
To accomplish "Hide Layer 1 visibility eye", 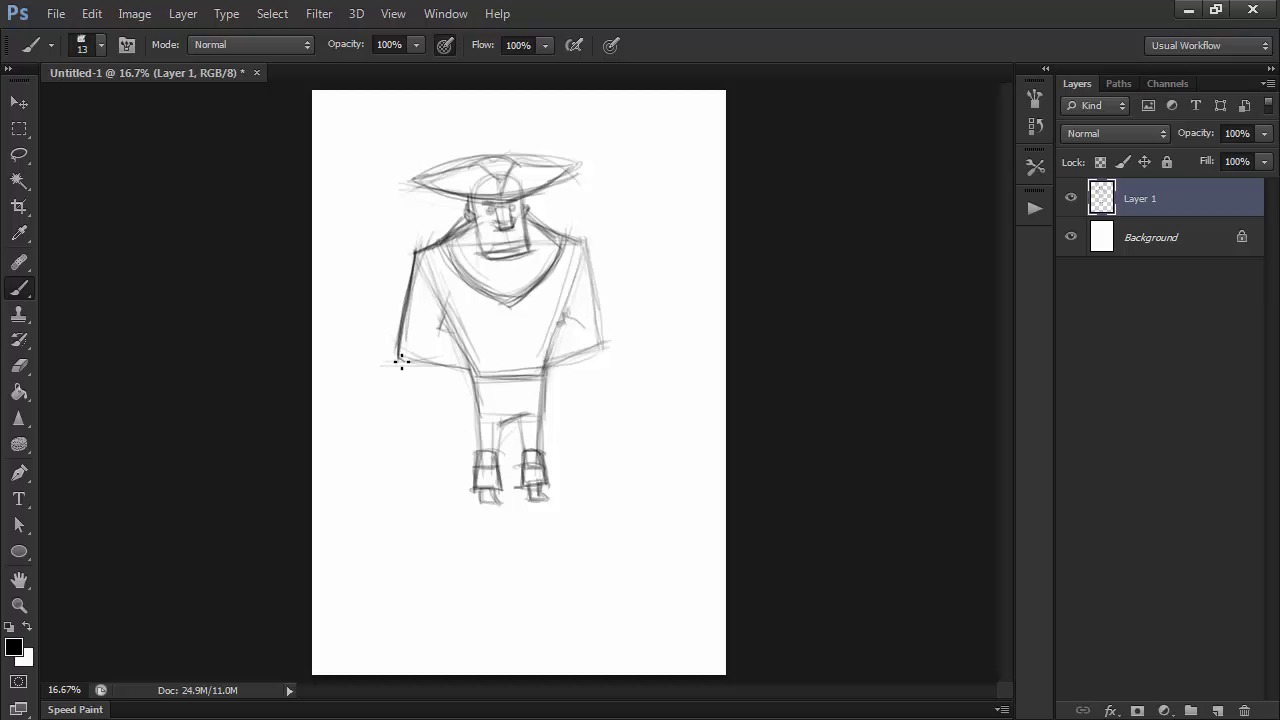I will point(1071,198).
